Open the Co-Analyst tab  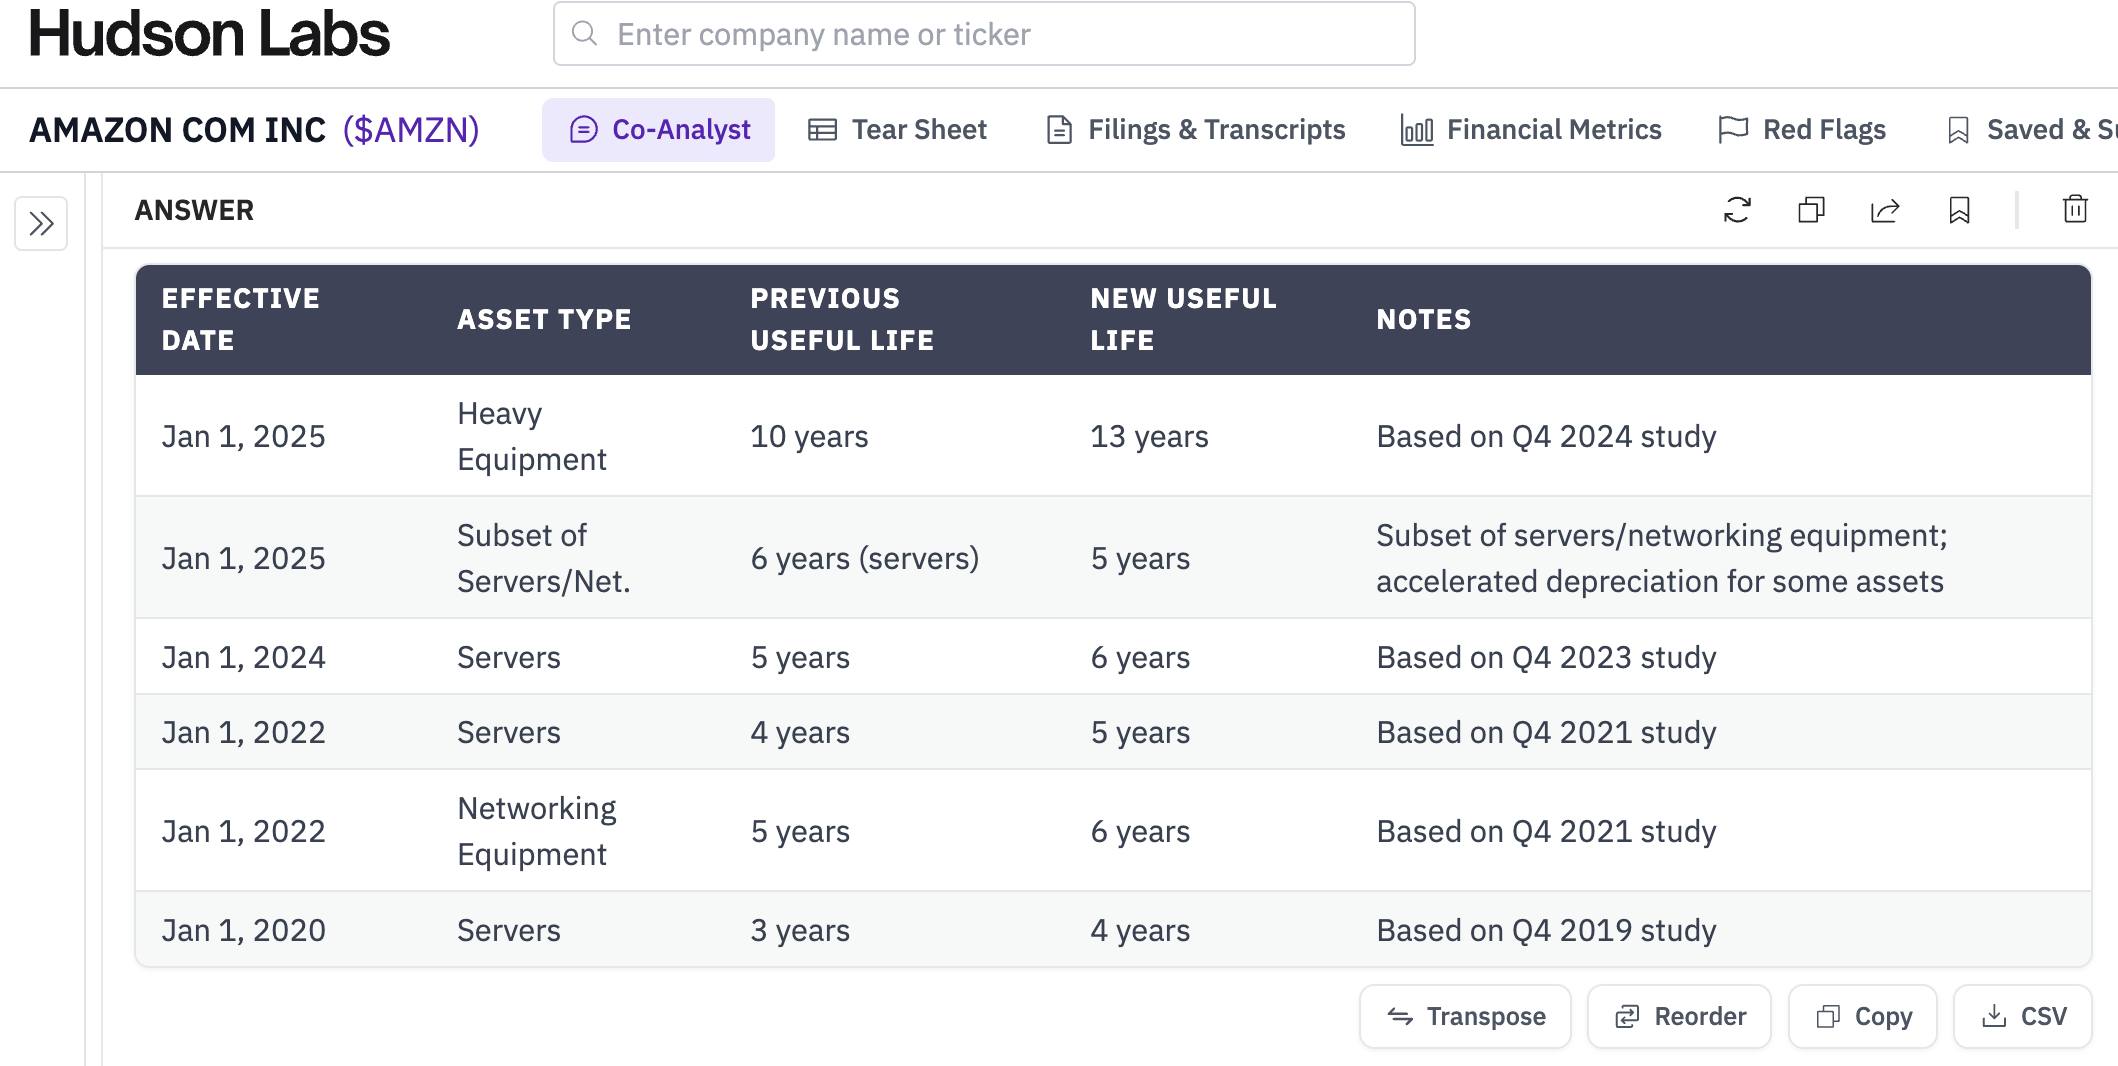tap(659, 130)
